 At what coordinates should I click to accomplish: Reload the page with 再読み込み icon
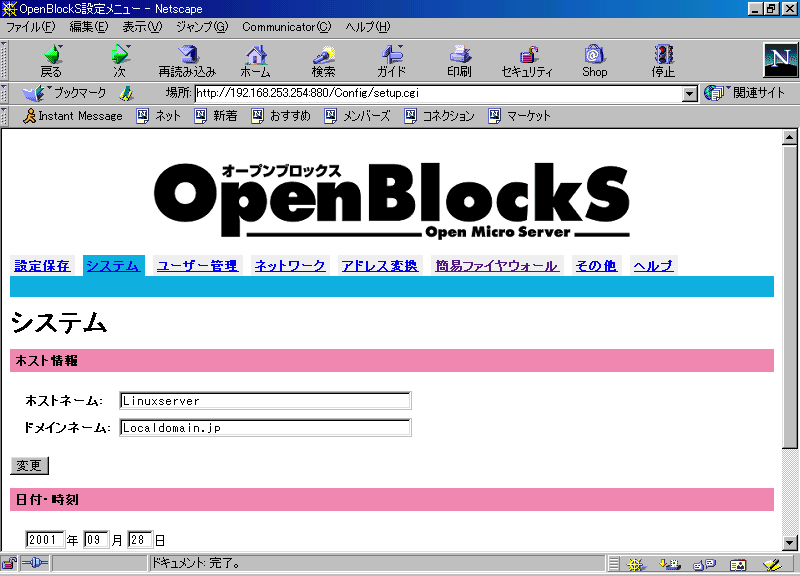187,60
